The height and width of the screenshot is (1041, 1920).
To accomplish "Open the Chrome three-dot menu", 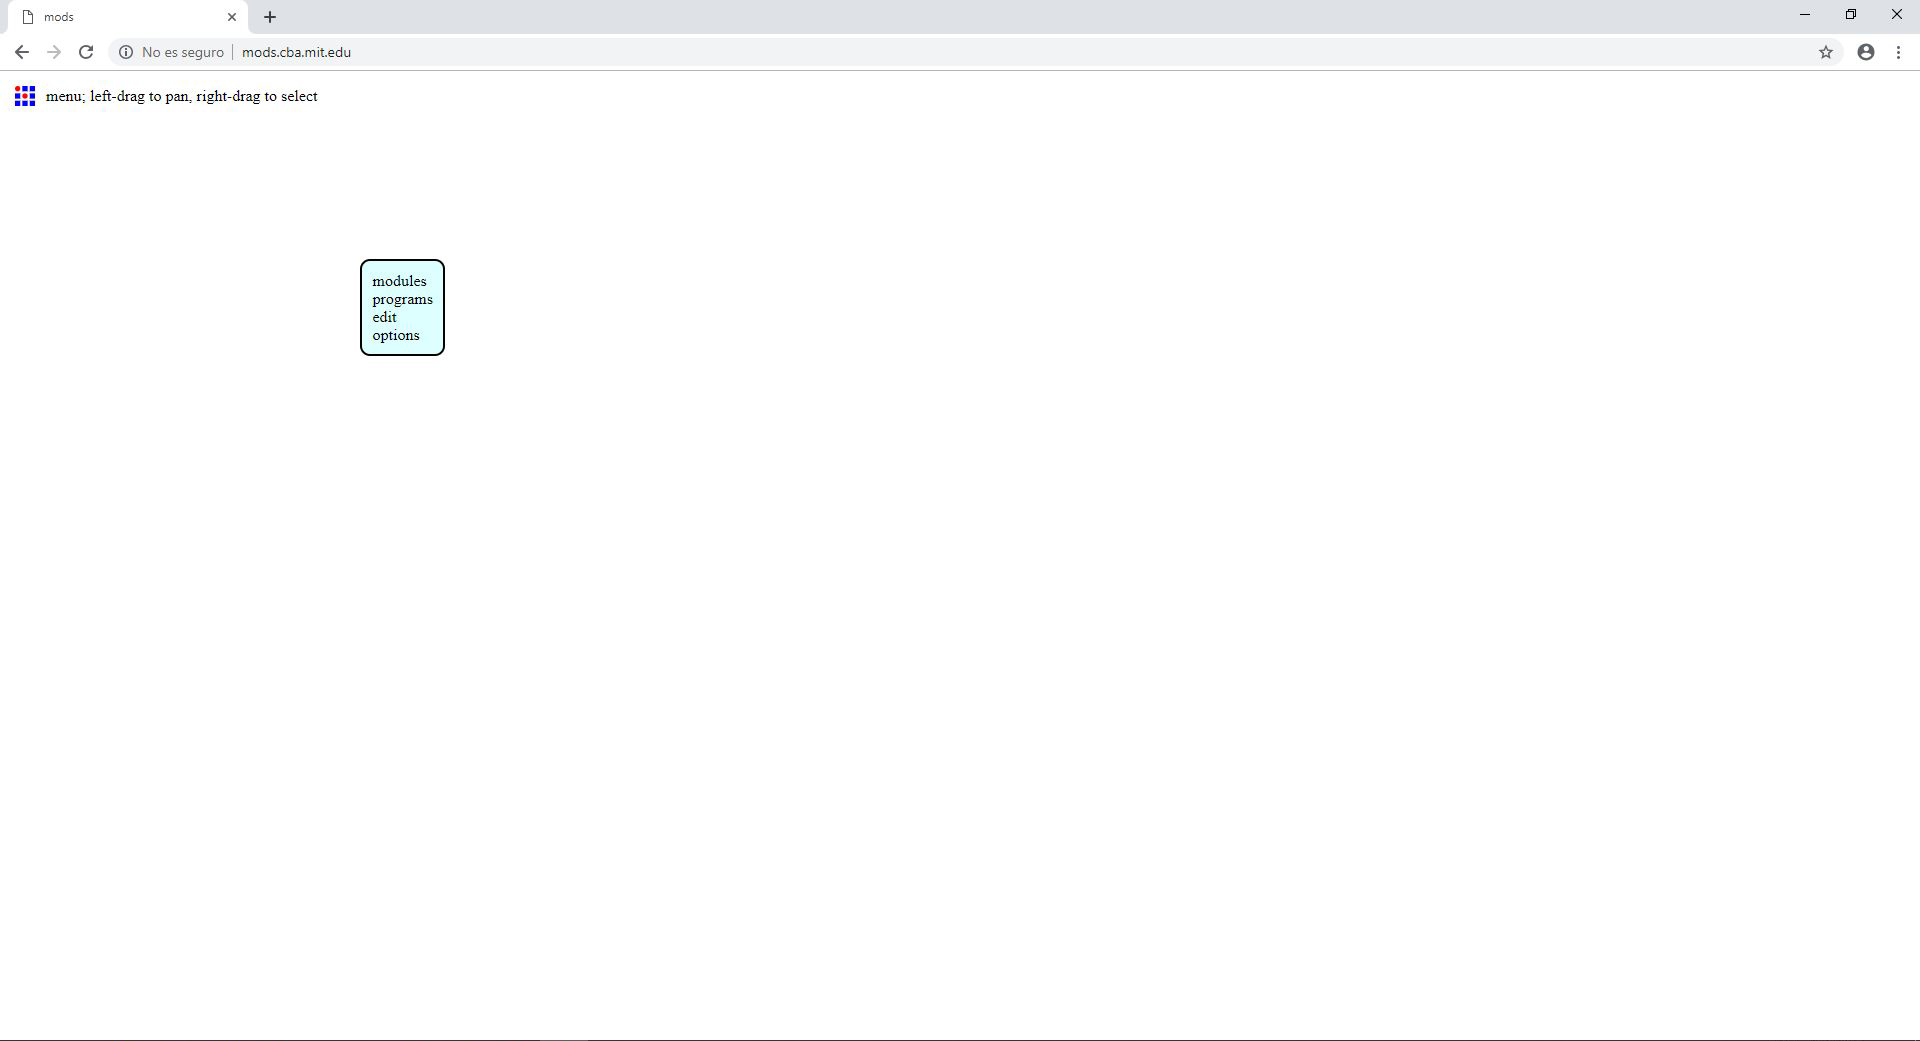I will (1898, 52).
